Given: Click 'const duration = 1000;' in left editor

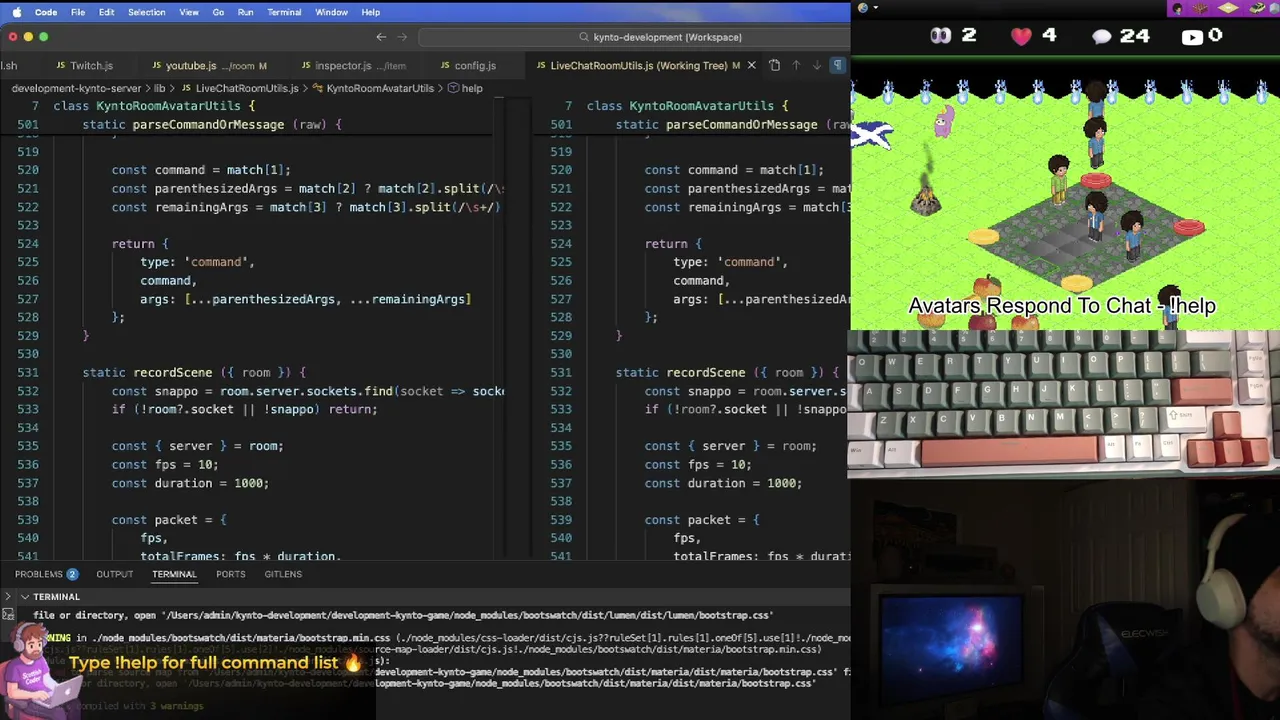Looking at the screenshot, I should [190, 483].
